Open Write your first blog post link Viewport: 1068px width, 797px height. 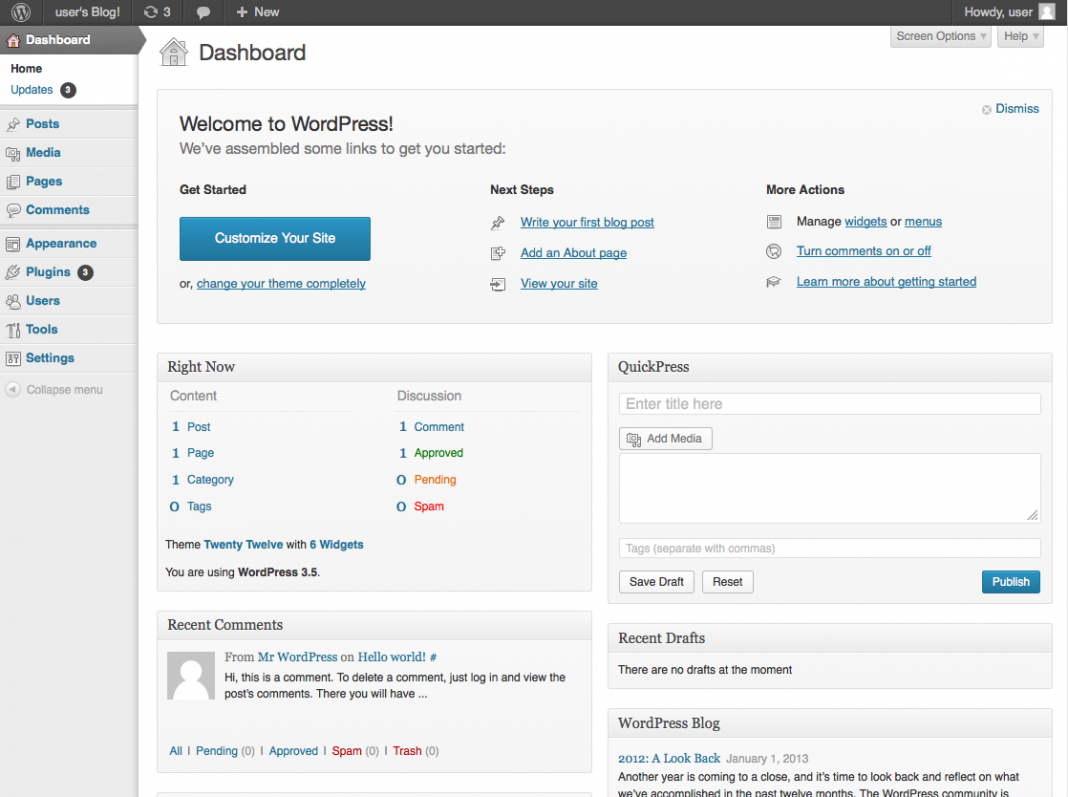coord(587,223)
